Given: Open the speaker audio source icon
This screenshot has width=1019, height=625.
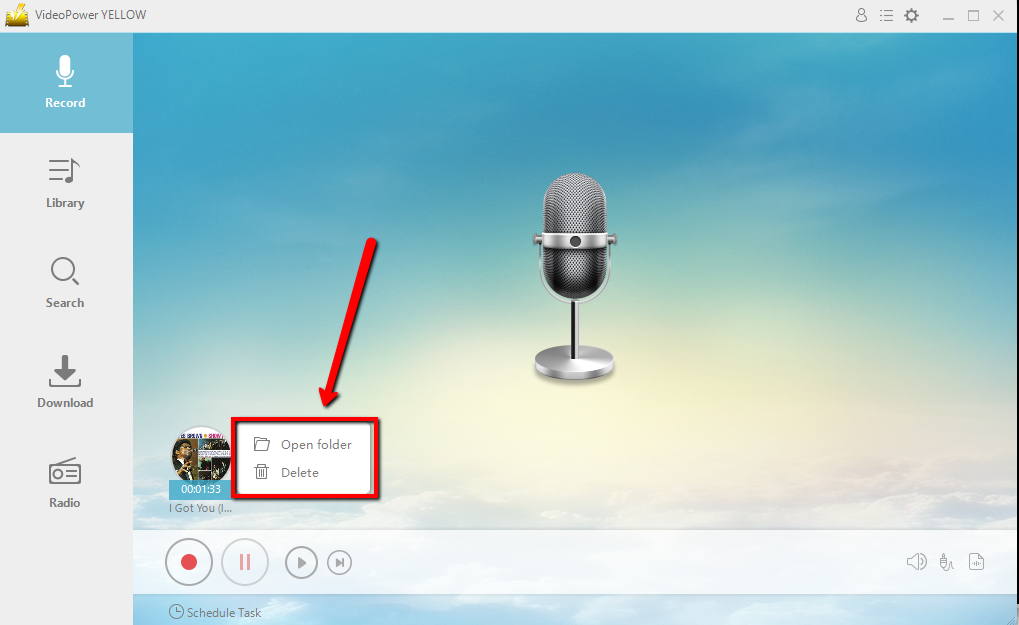Looking at the screenshot, I should point(915,561).
